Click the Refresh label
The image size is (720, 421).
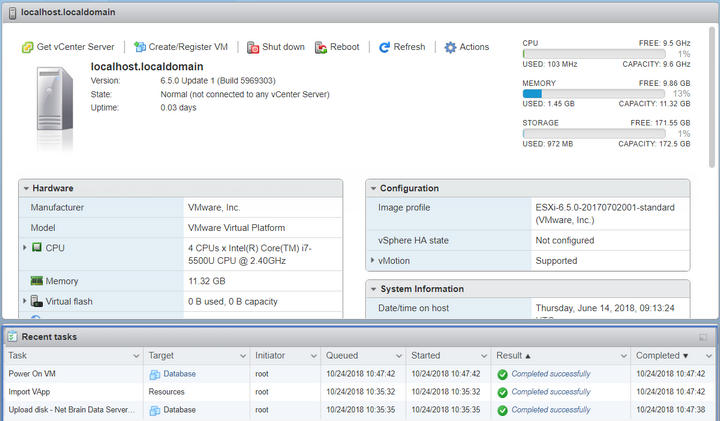coord(409,47)
